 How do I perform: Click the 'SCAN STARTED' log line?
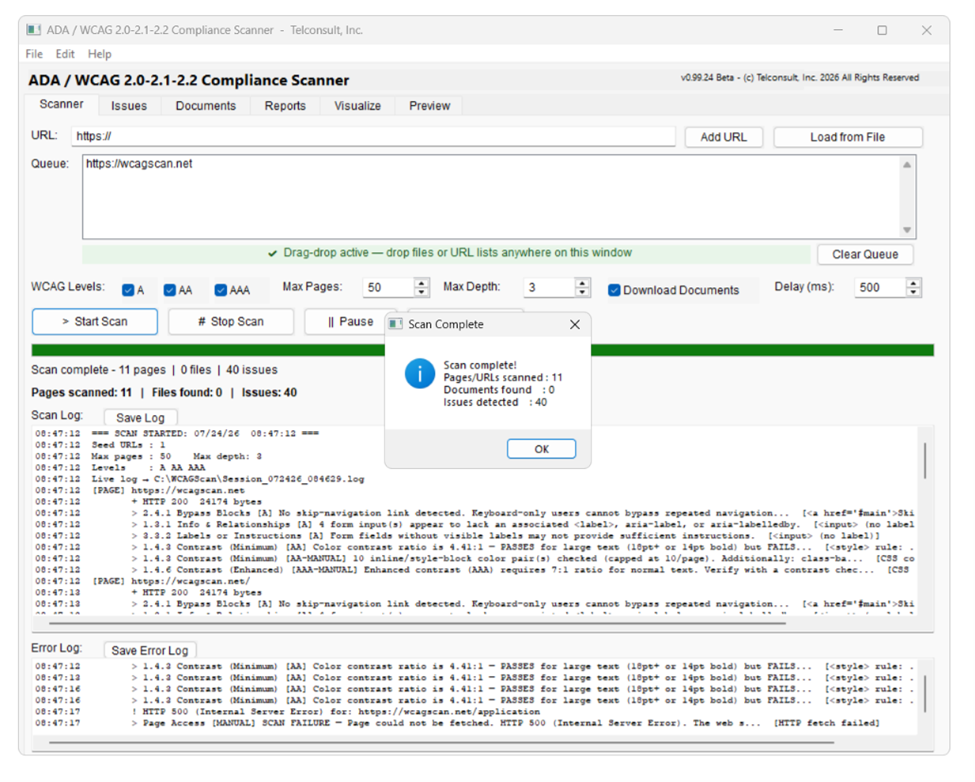[x=177, y=433]
